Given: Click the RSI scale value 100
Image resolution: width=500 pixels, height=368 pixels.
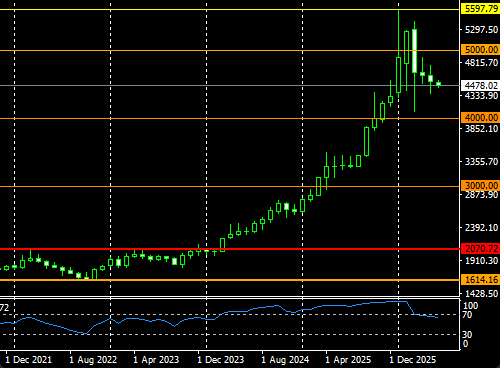Looking at the screenshot, I should (x=471, y=306).
